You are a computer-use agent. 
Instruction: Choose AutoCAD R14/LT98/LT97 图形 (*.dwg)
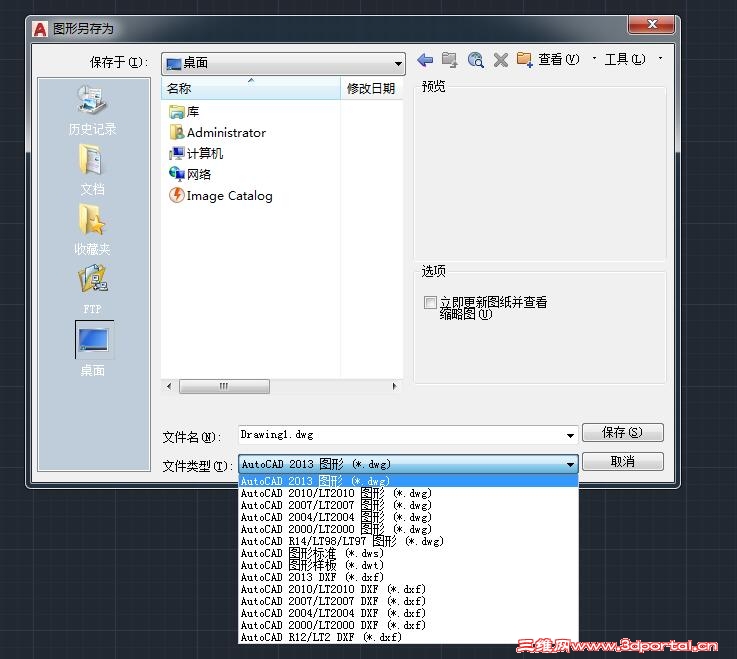coord(408,541)
